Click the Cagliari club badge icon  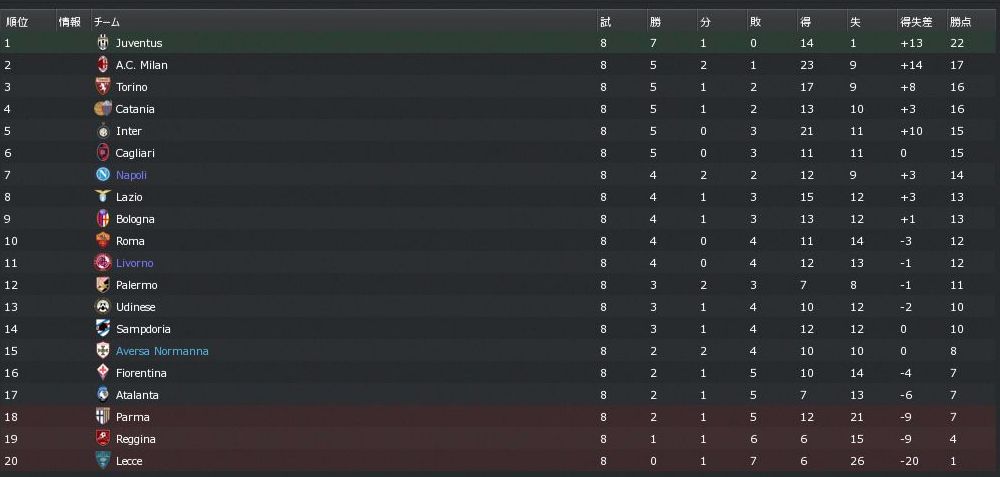[102, 153]
